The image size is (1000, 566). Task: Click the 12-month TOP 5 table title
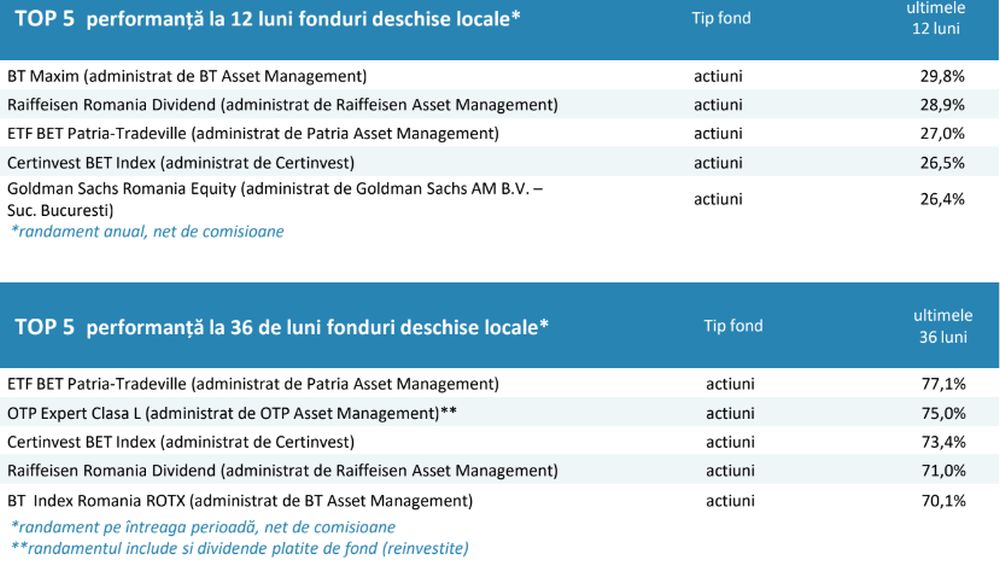[267, 19]
